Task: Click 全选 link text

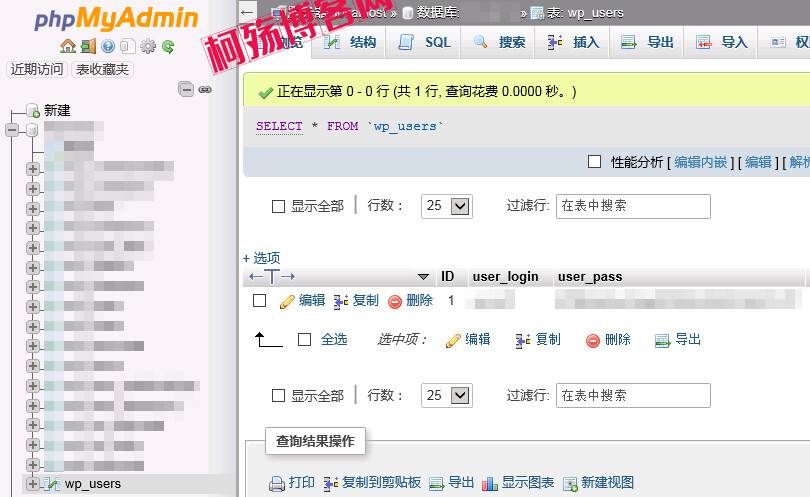Action: [x=334, y=339]
